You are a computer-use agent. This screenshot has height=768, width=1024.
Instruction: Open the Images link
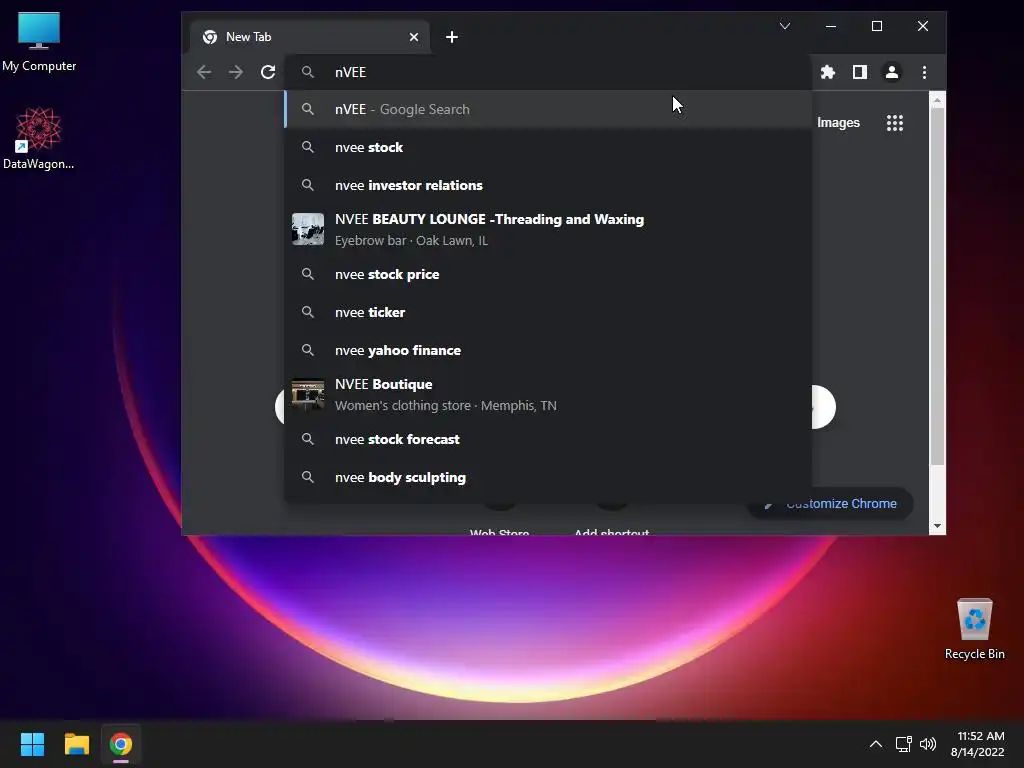click(838, 123)
